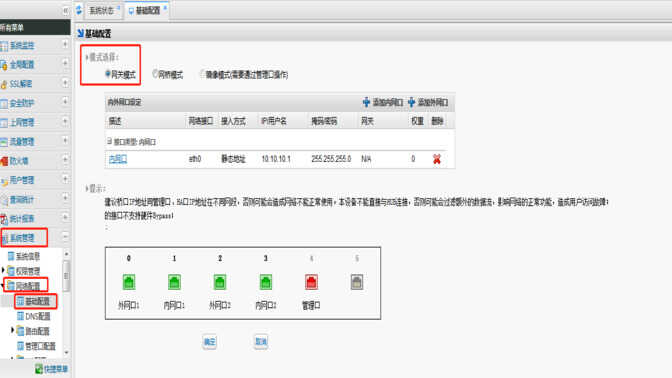672x378 pixels.
Task: Click IP address cell 10.10.10.1
Action: tap(276, 159)
